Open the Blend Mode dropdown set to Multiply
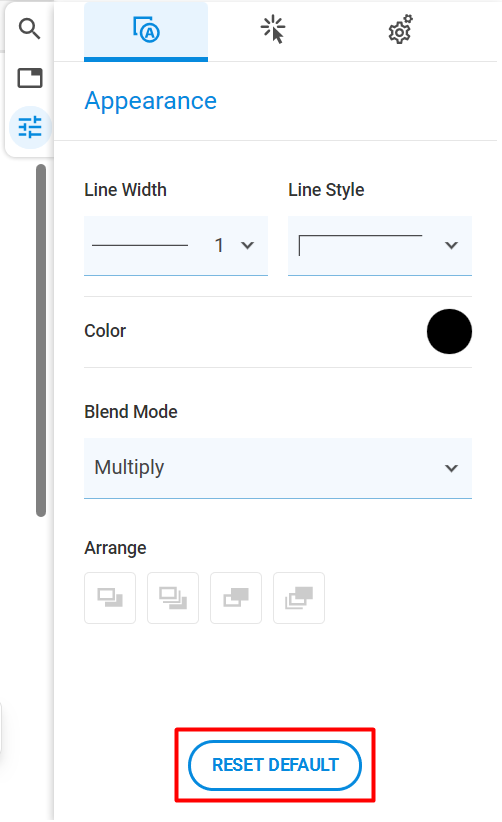 point(278,468)
